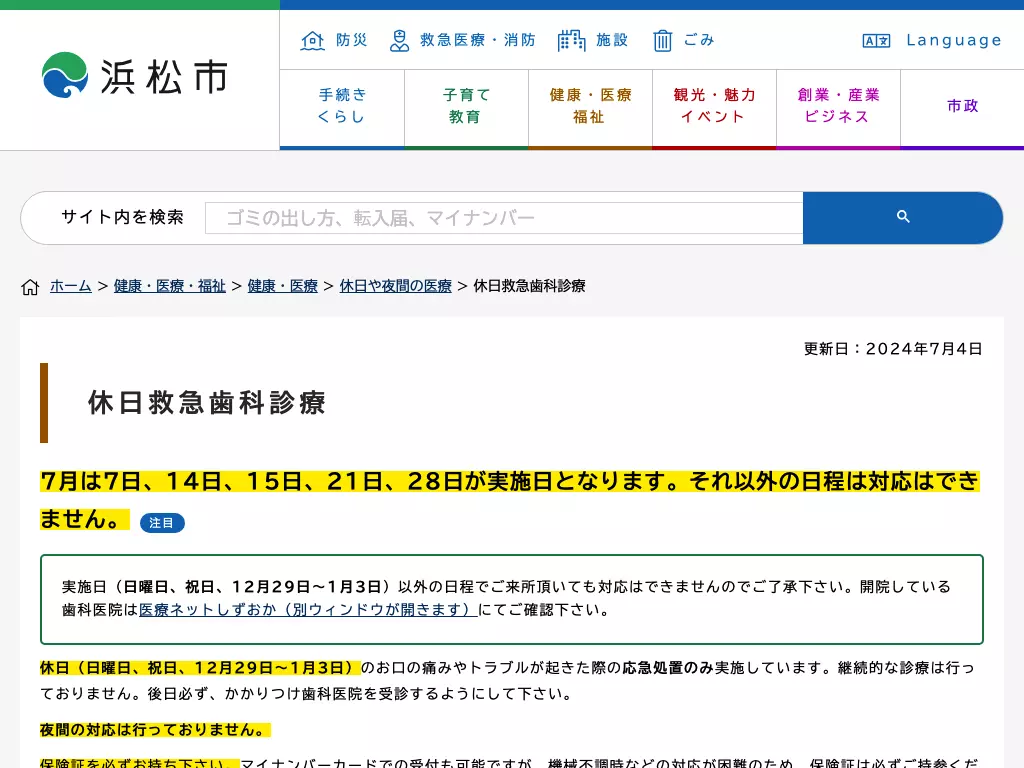The width and height of the screenshot is (1024, 768).
Task: Click the ごみ trash can icon
Action: tap(662, 40)
